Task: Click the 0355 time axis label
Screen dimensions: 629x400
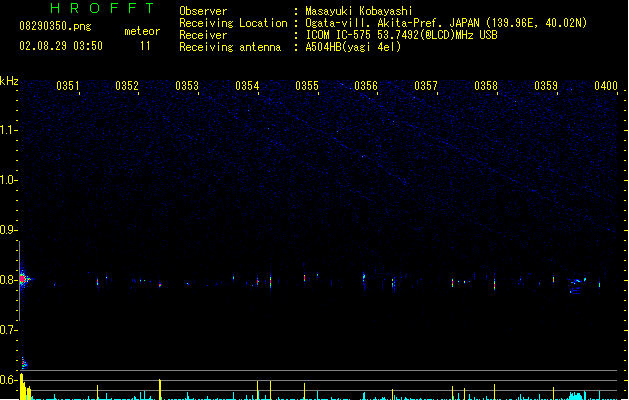Action: point(307,86)
